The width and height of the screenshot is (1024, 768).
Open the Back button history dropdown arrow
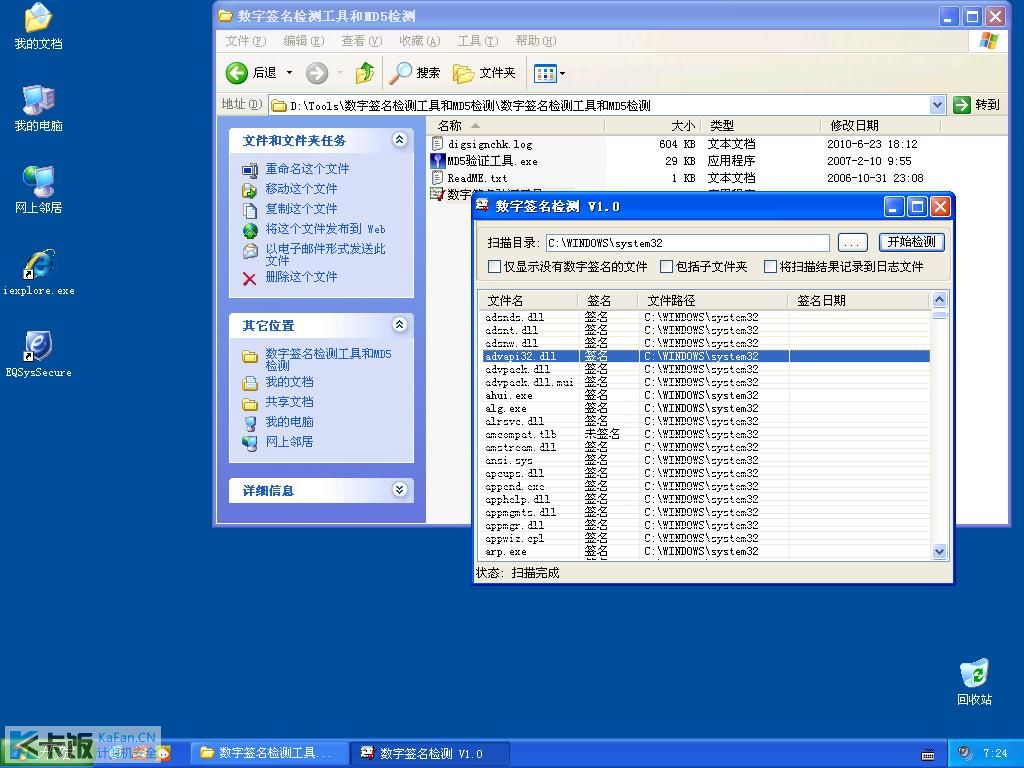point(289,72)
